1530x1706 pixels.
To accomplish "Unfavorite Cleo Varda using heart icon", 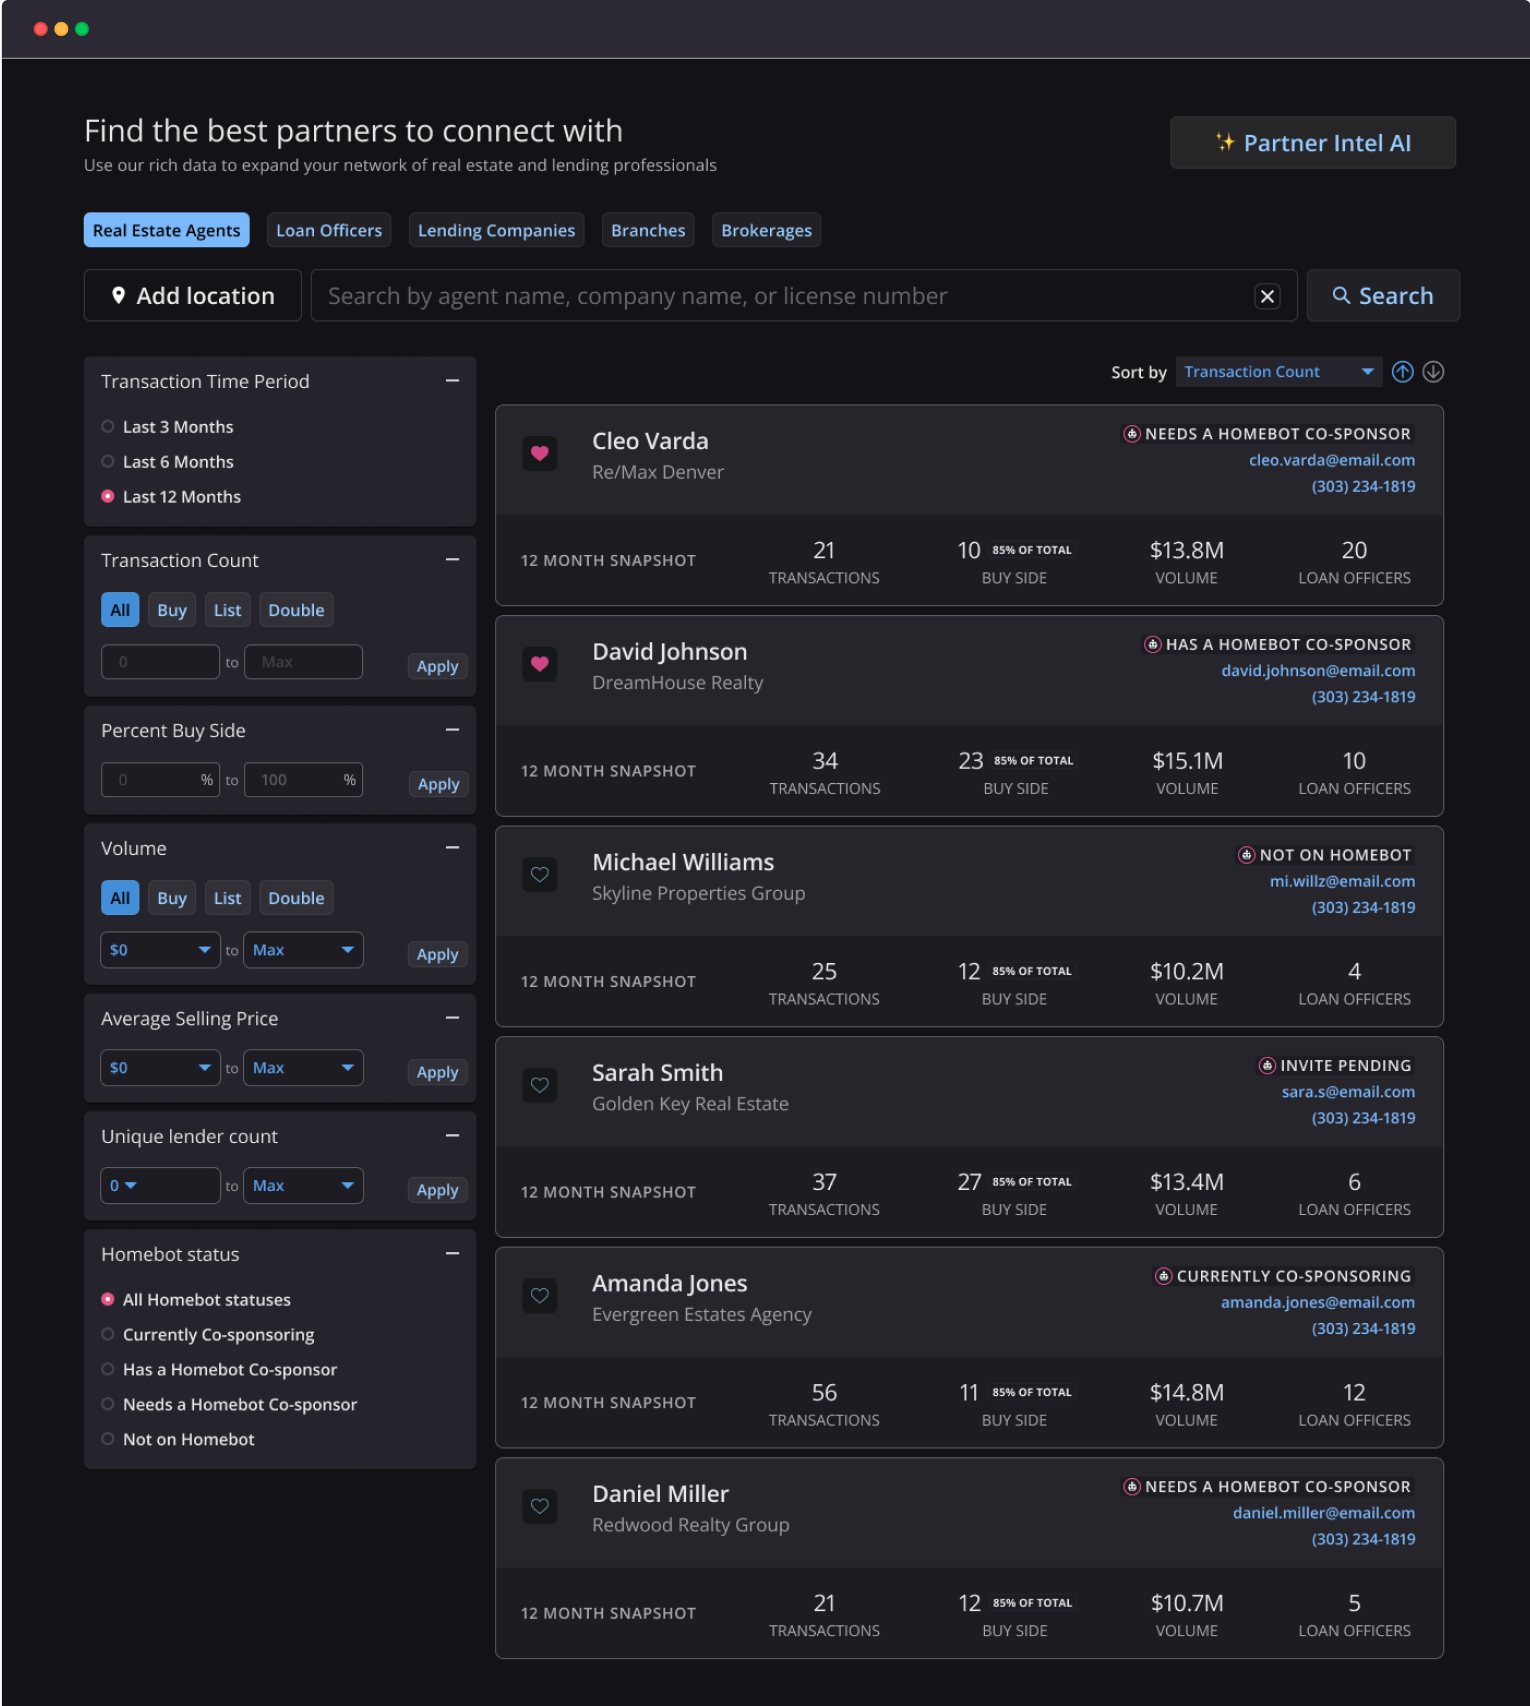I will point(539,454).
